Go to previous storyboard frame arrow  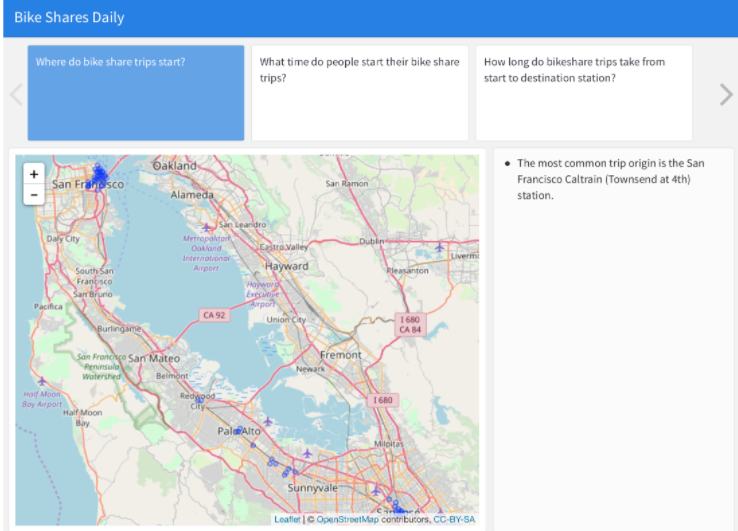click(16, 95)
